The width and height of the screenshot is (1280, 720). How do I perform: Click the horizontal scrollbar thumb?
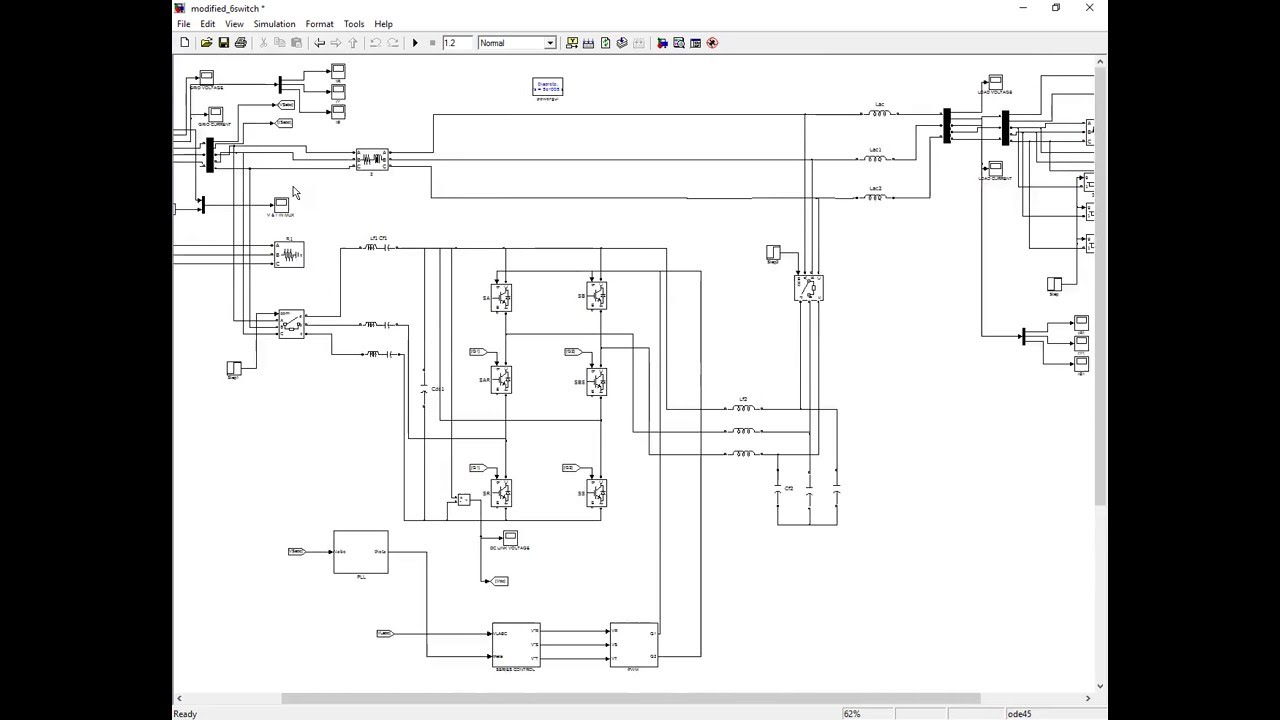tap(630, 698)
